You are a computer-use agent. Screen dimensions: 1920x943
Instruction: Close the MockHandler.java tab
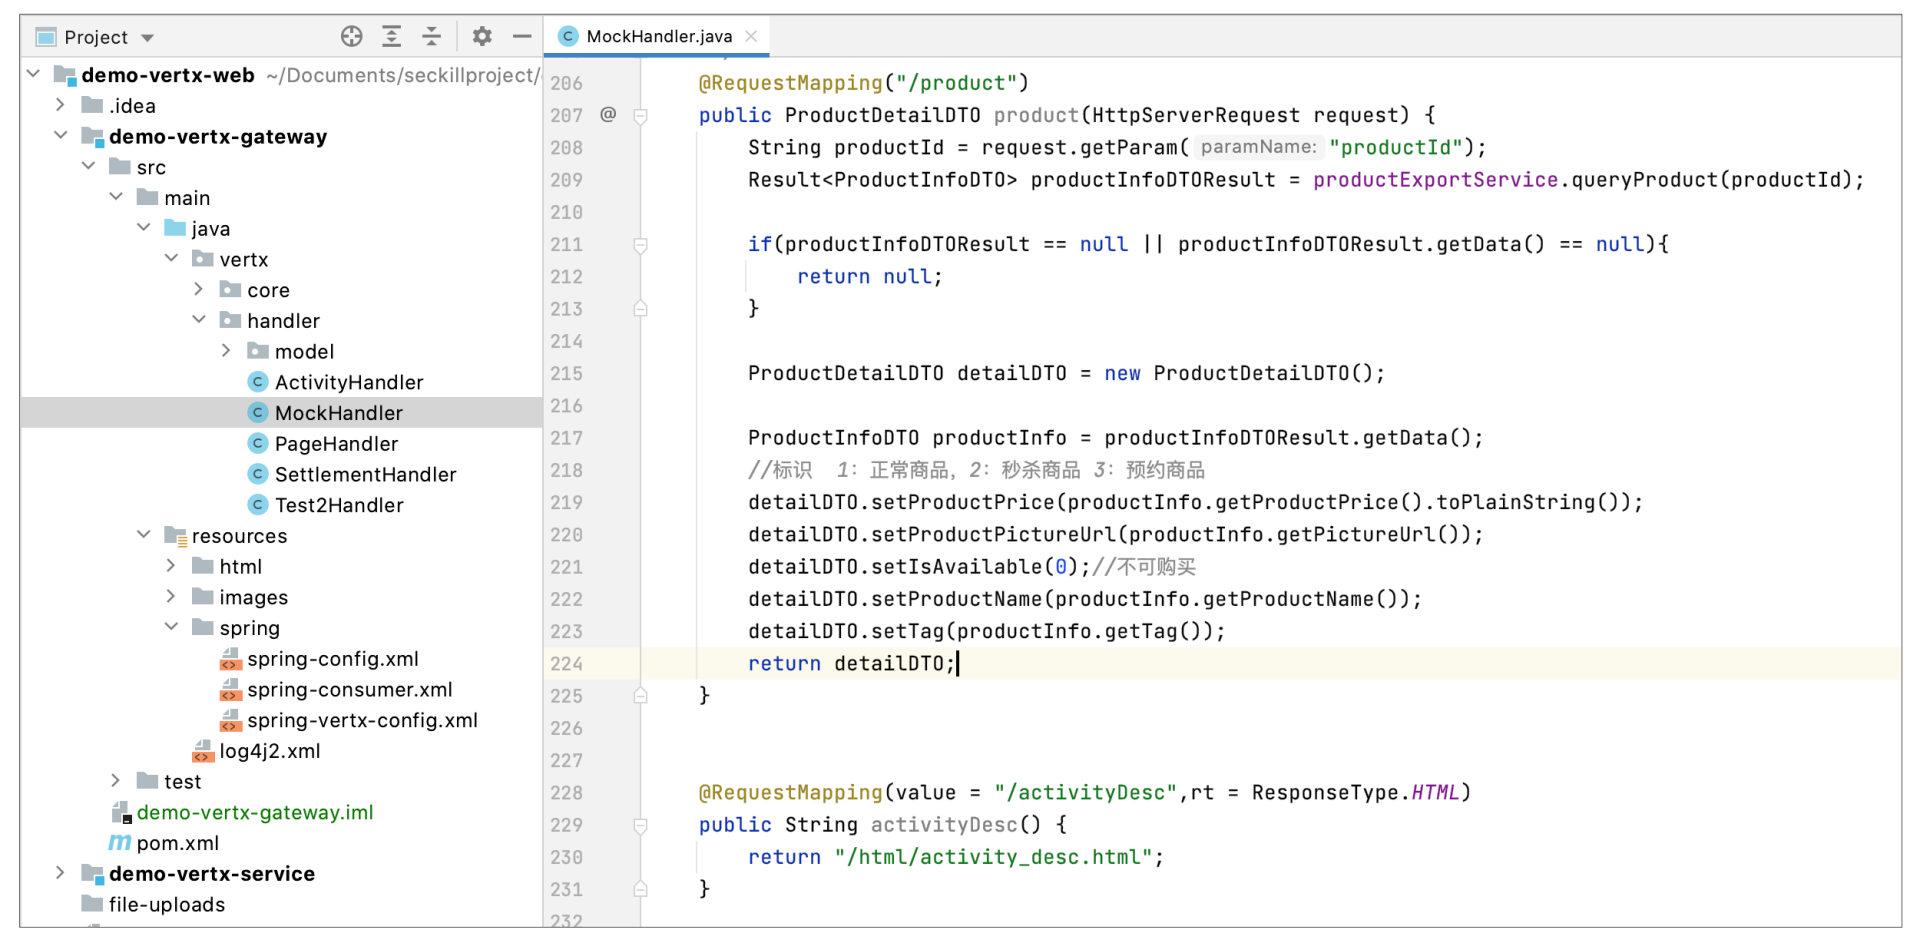tap(751, 36)
